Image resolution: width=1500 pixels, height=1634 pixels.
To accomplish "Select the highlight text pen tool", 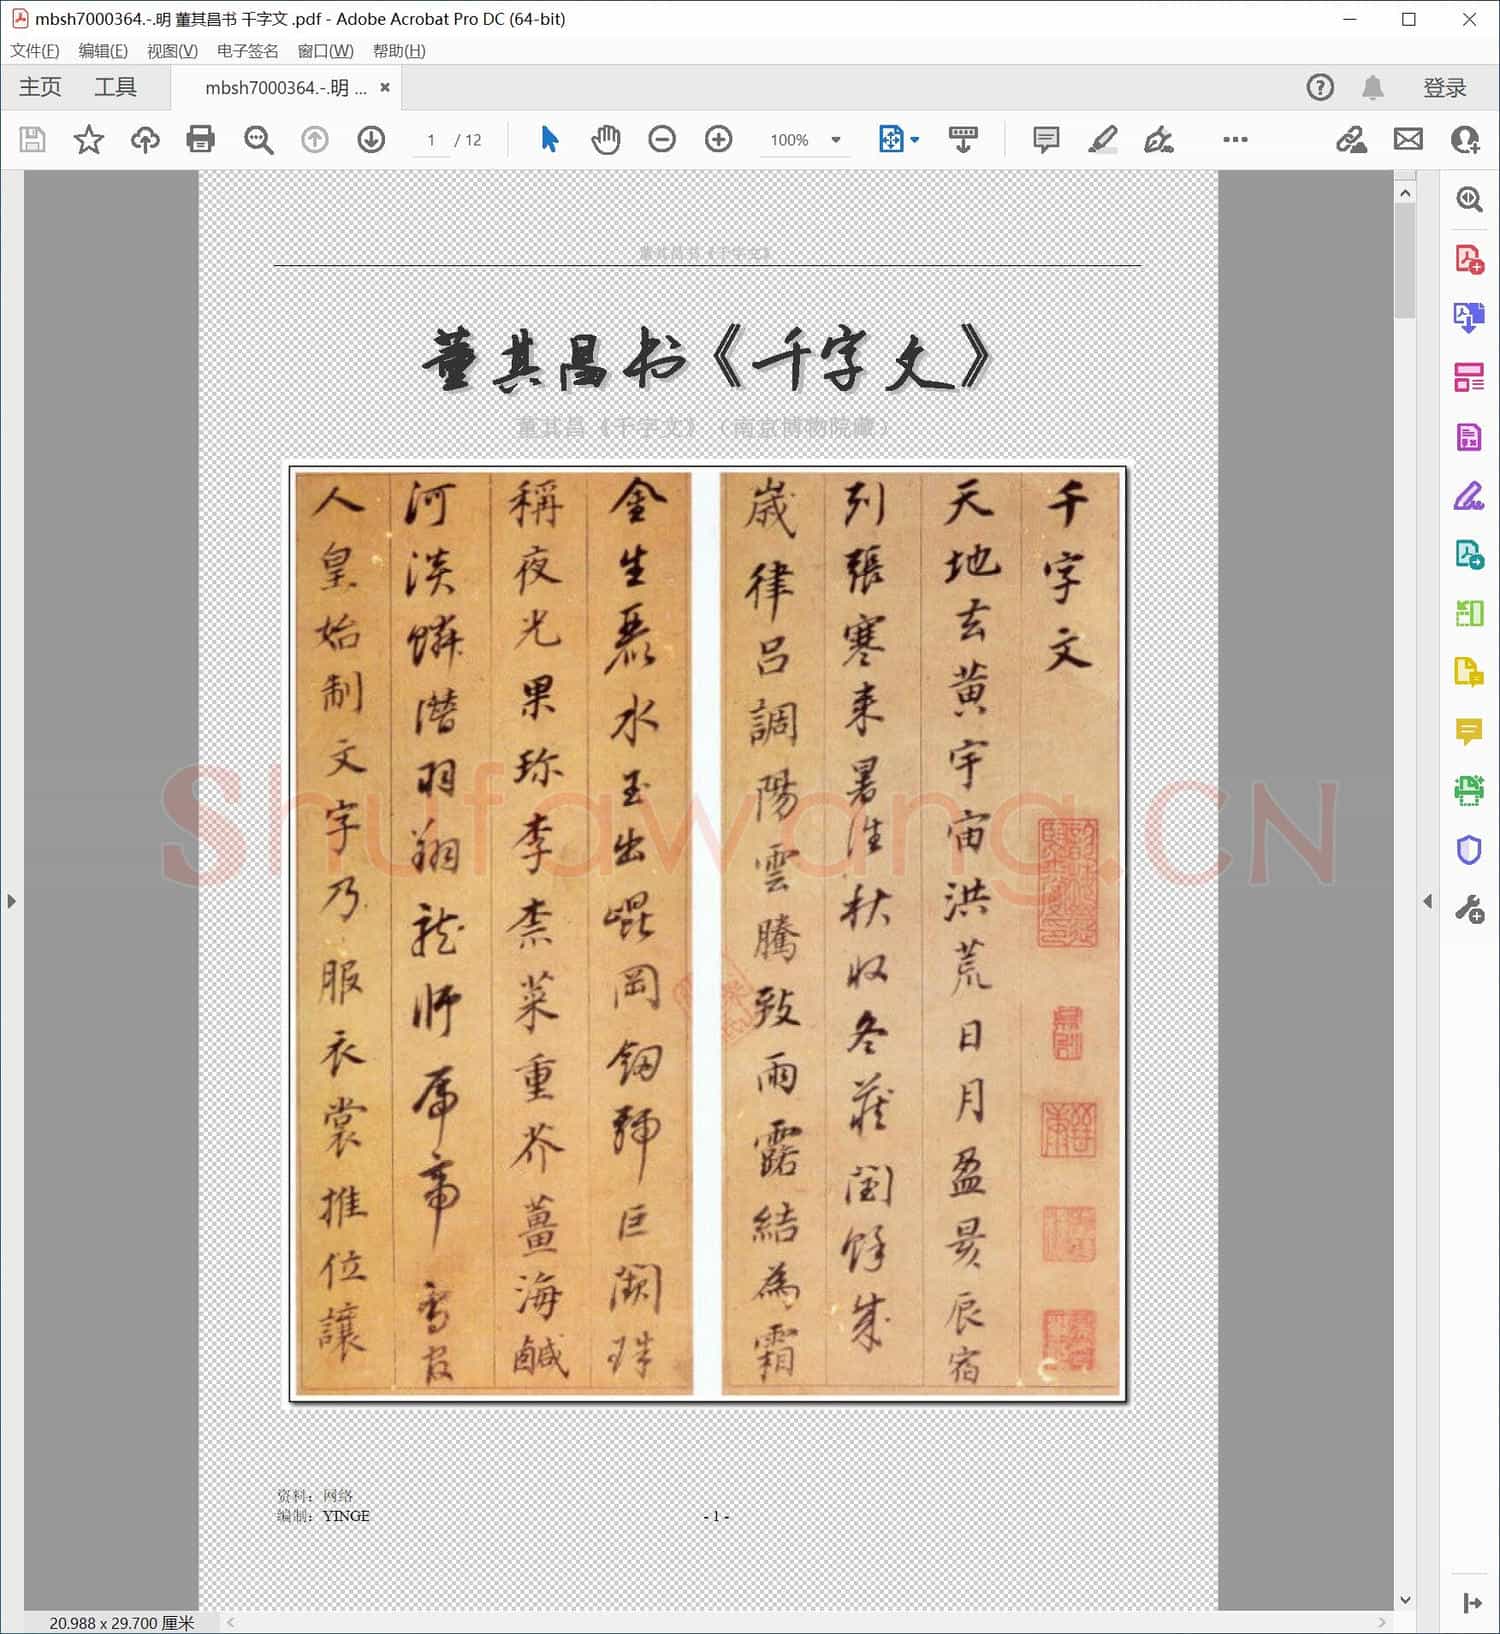I will pyautogui.click(x=1102, y=139).
